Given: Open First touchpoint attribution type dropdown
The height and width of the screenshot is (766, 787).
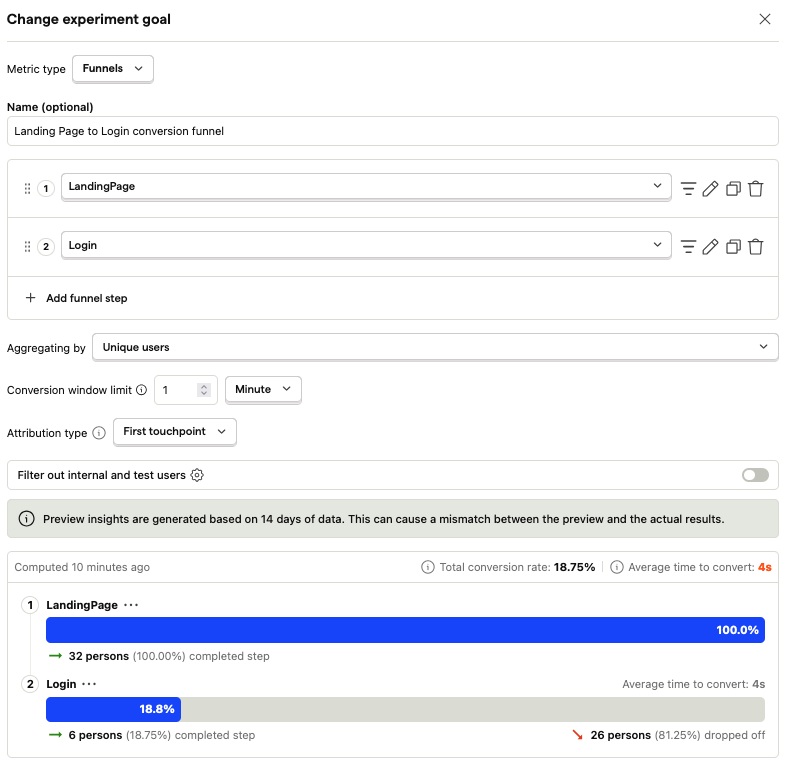Looking at the screenshot, I should click(175, 431).
